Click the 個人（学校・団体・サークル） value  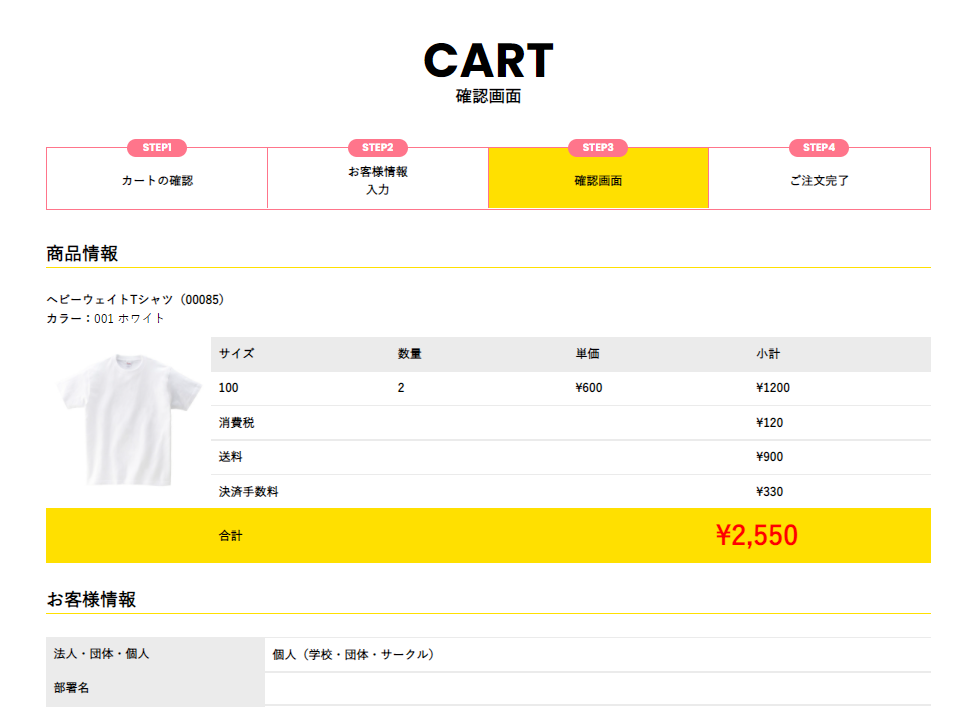tap(354, 655)
